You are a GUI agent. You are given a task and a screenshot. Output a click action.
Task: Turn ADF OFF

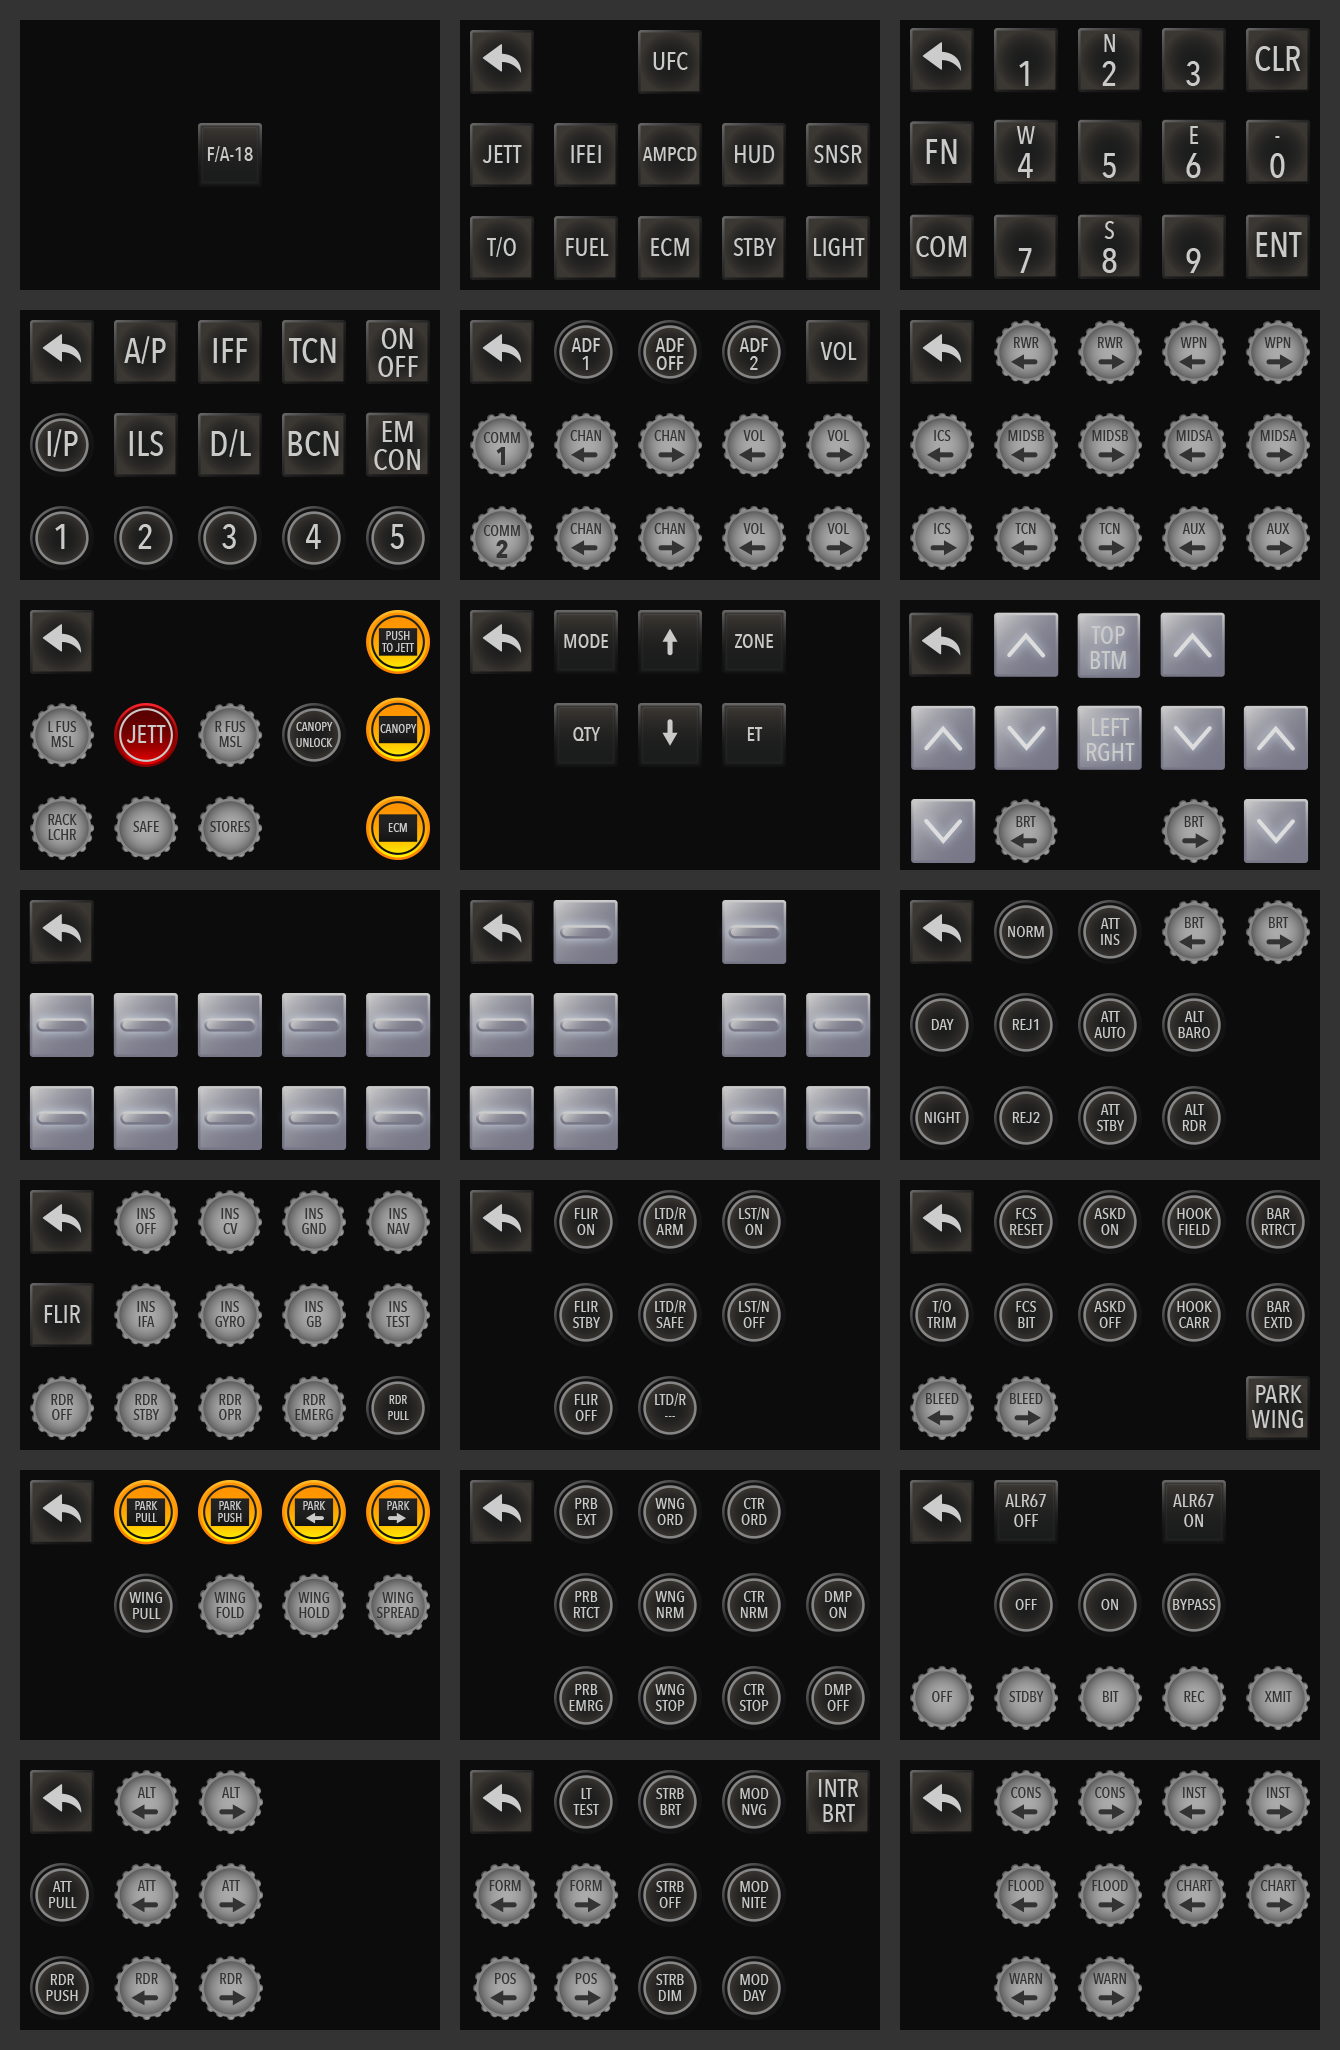[669, 352]
